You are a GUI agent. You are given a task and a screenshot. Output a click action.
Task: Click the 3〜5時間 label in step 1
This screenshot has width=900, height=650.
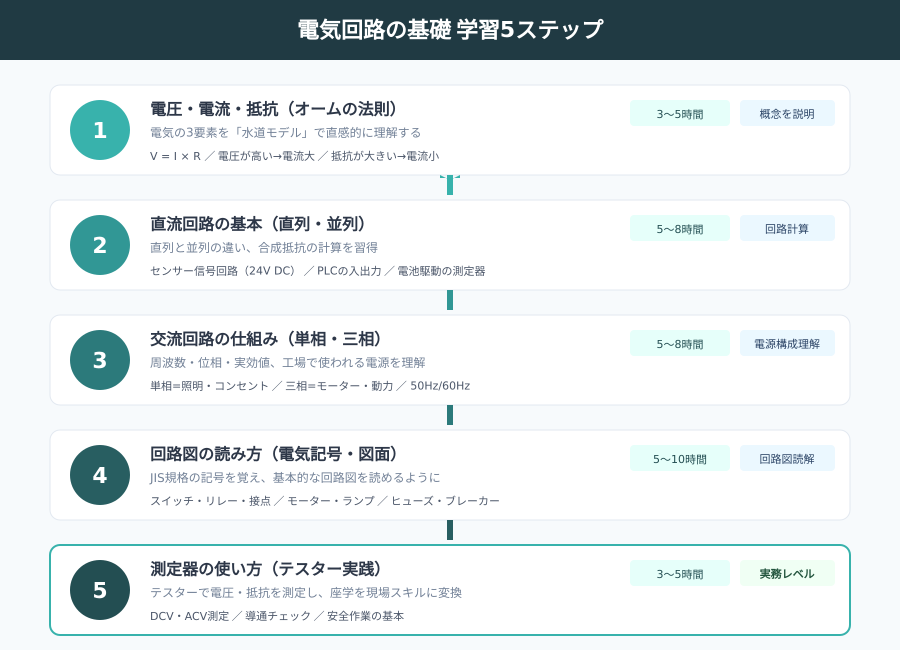coord(679,114)
